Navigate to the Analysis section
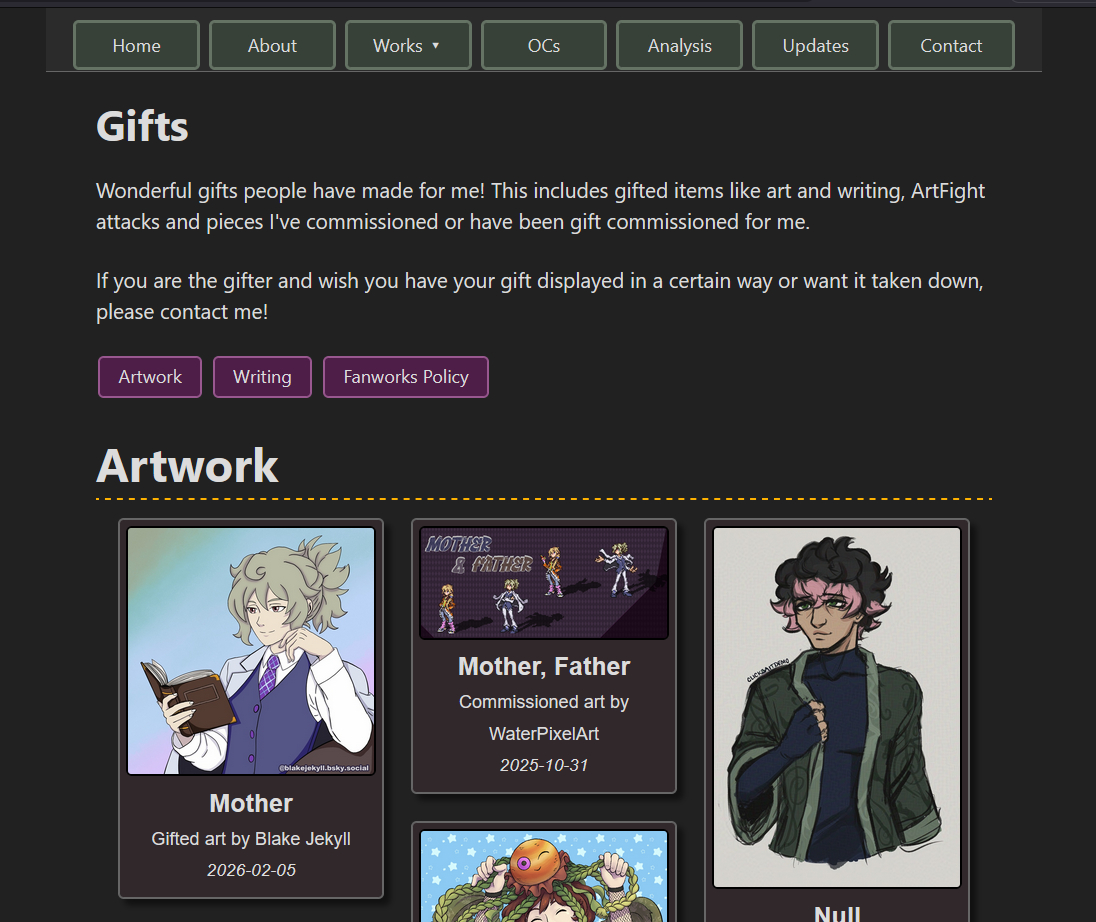The height and width of the screenshot is (922, 1096). pos(679,45)
